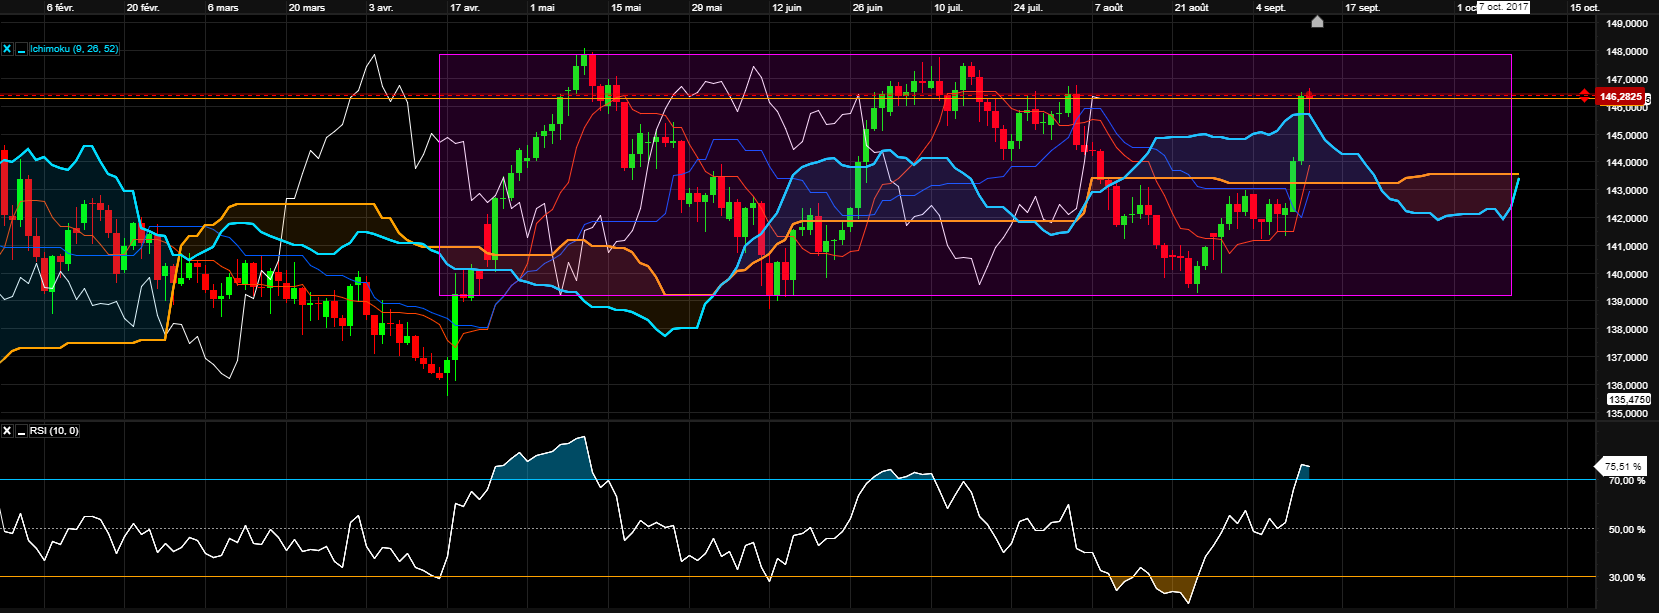Click the 149,0000 price axis label
Image resolution: width=1659 pixels, height=613 pixels.
pyautogui.click(x=1627, y=23)
